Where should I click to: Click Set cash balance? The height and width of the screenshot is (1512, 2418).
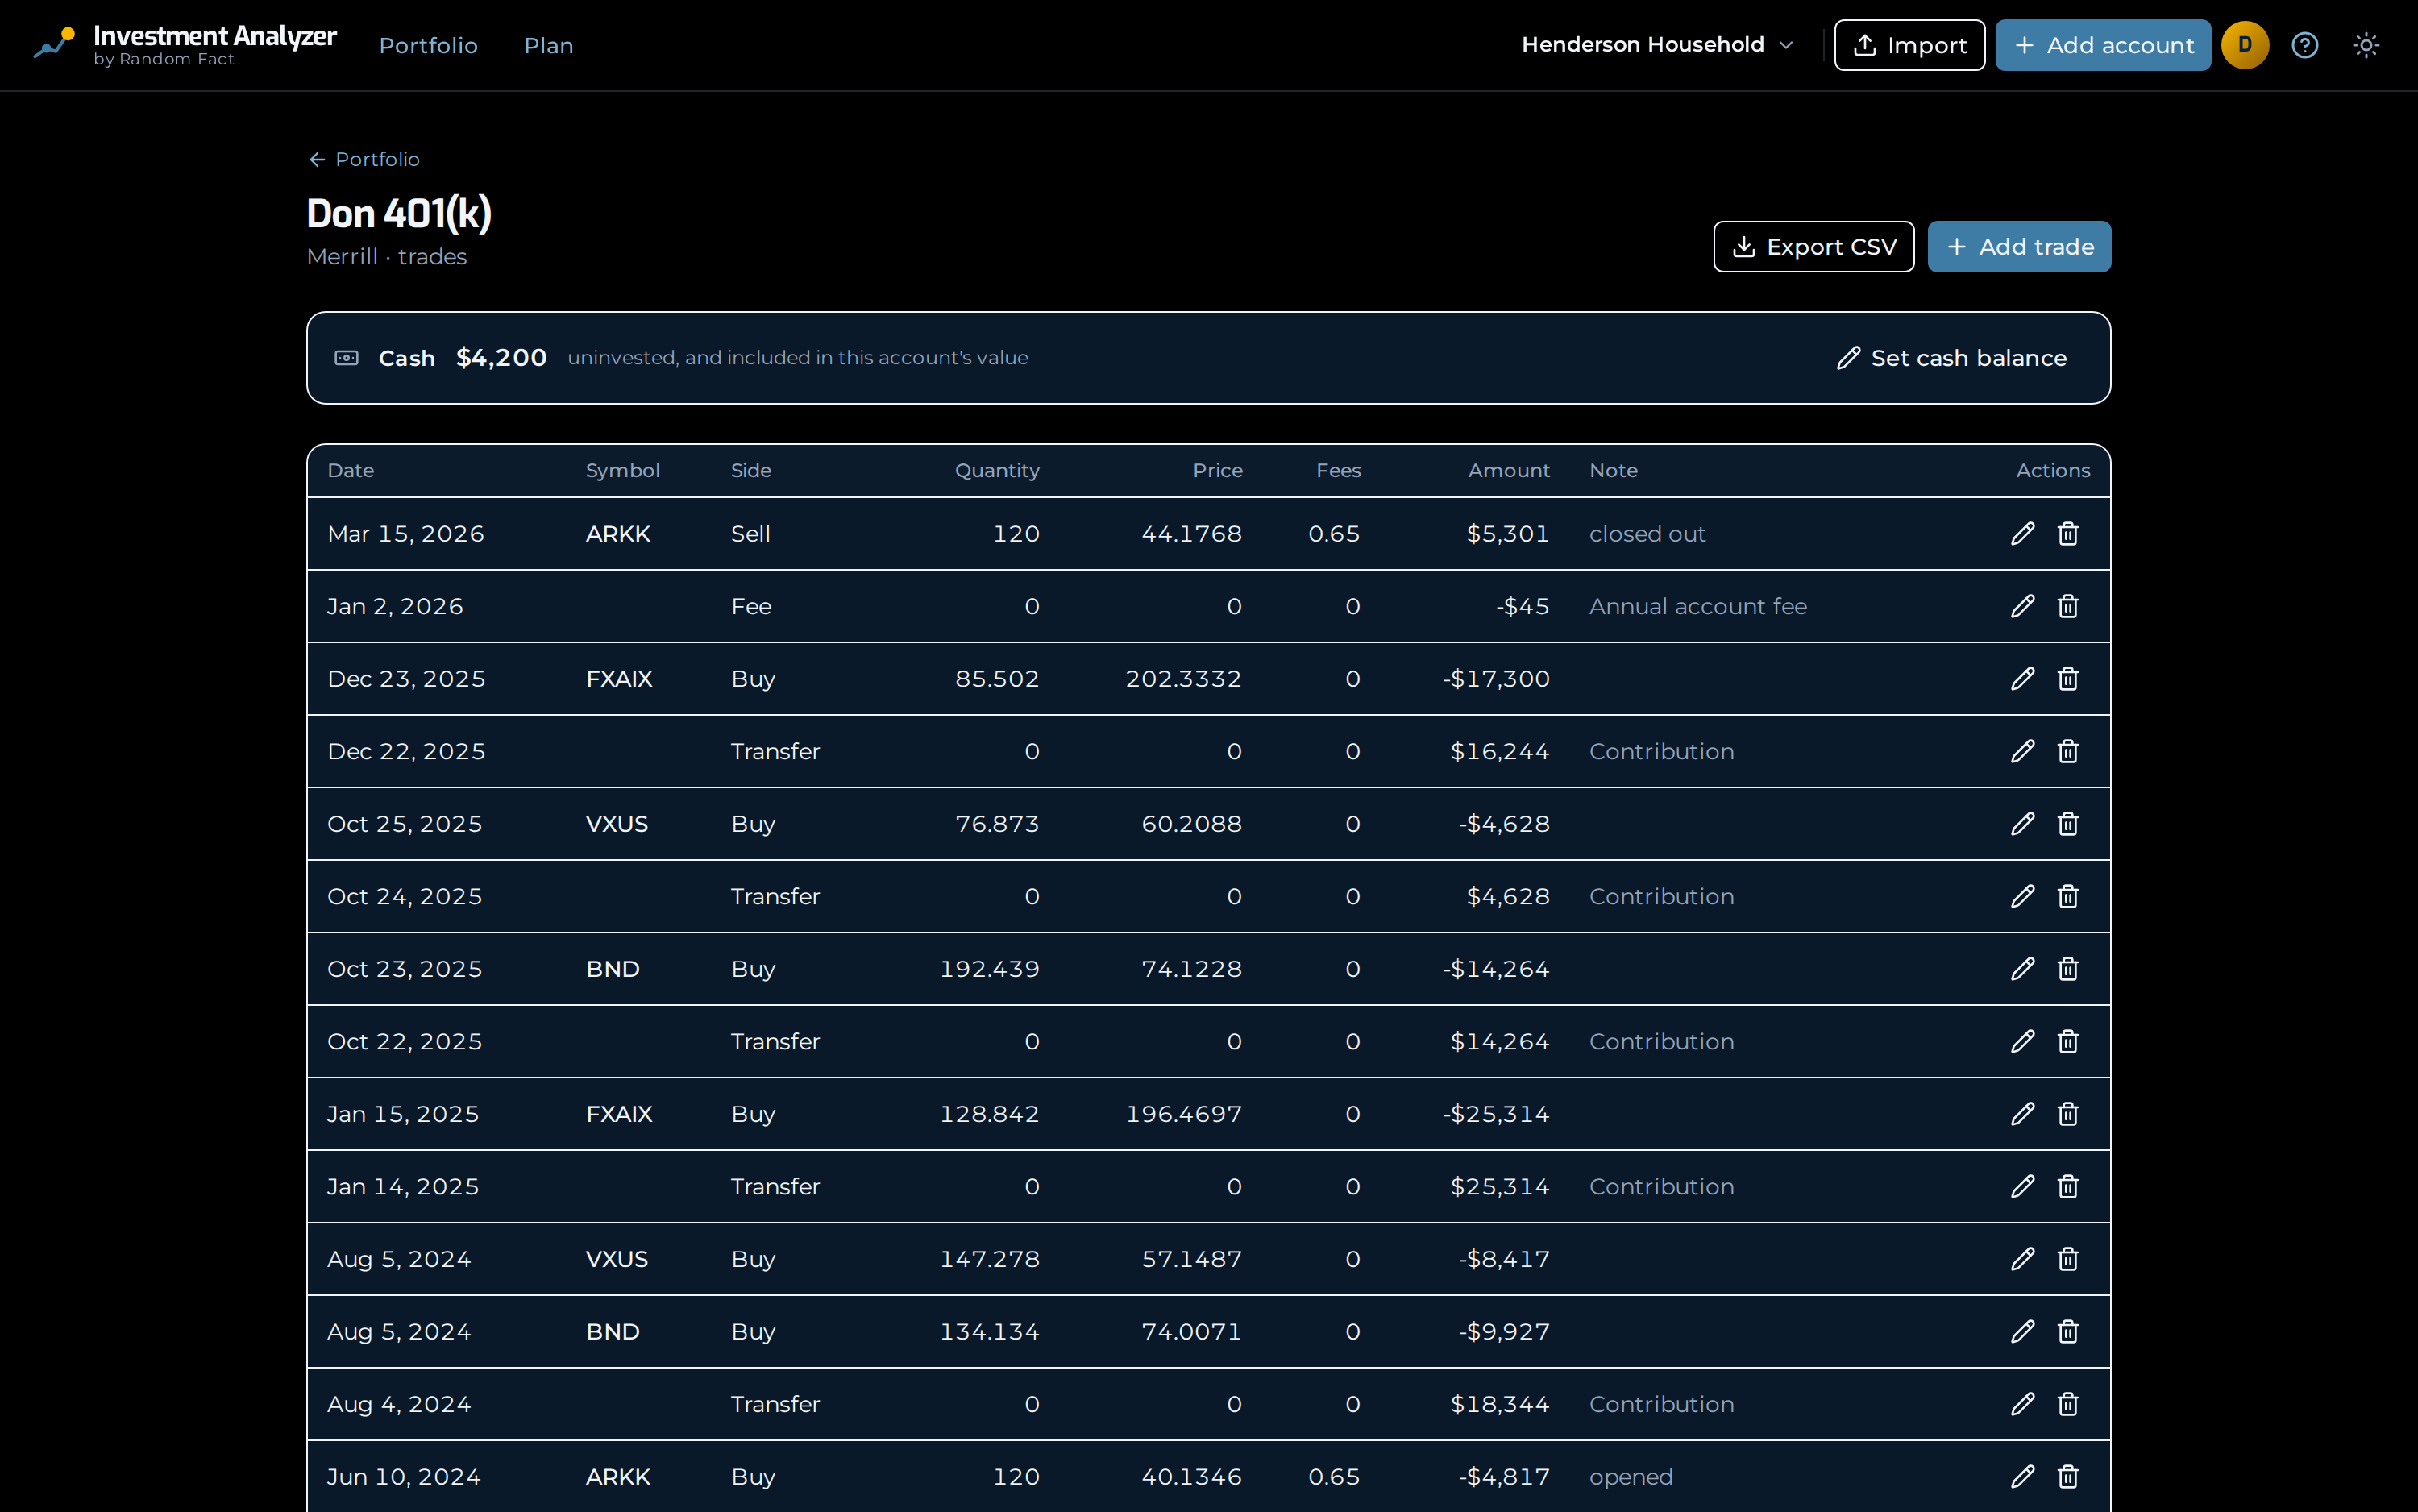tap(1951, 358)
